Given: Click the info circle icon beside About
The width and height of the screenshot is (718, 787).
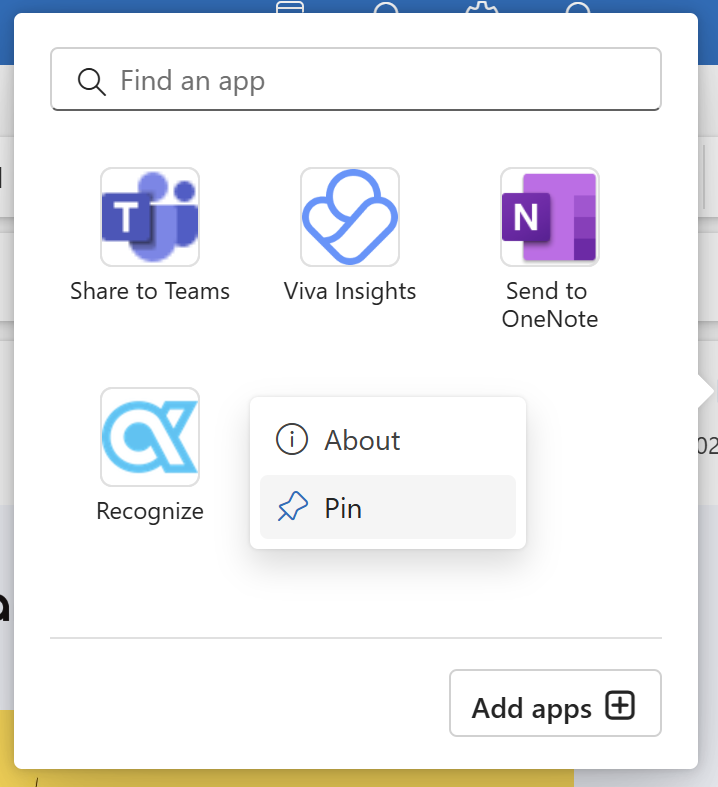Looking at the screenshot, I should point(291,440).
